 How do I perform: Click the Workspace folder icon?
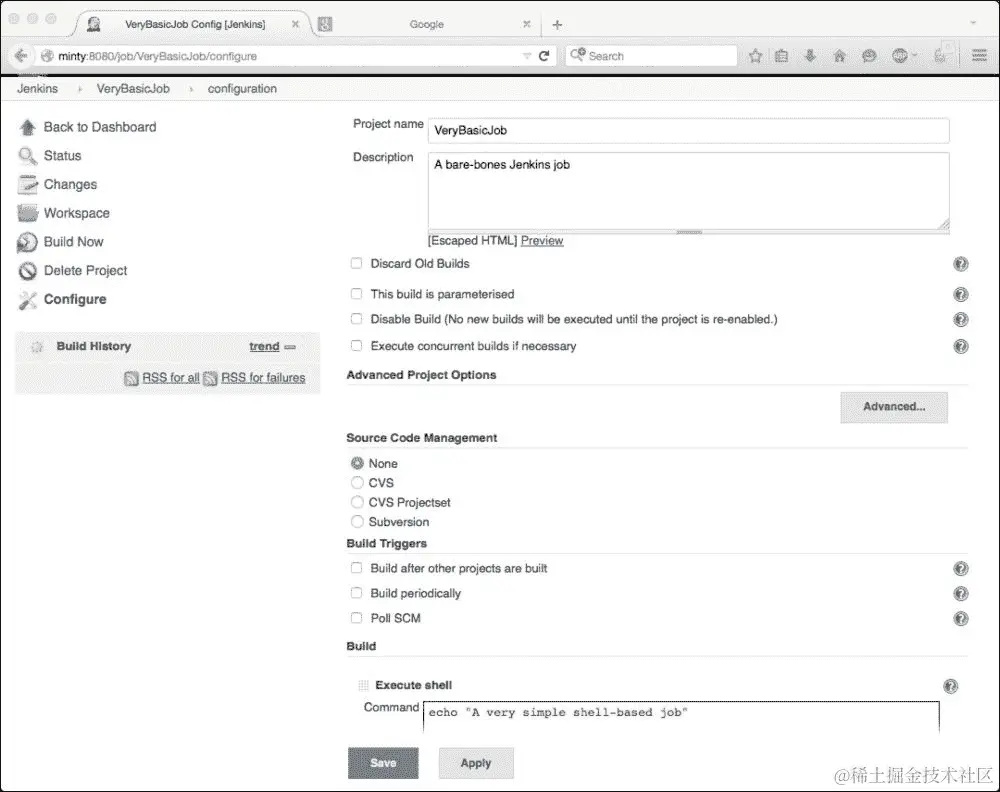tap(27, 213)
